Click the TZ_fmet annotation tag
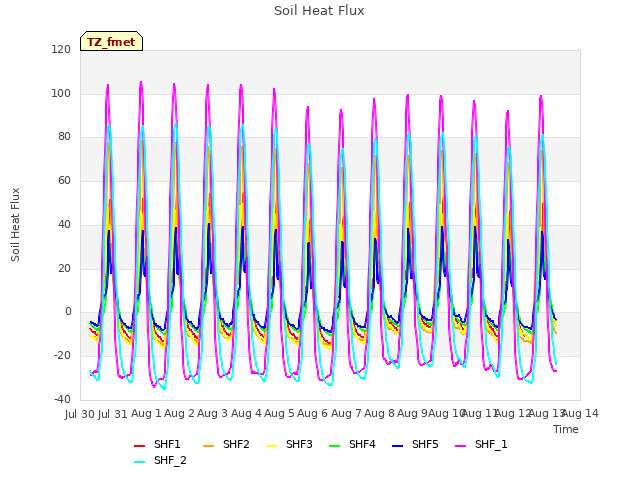This screenshot has height=480, width=640. 111,41
